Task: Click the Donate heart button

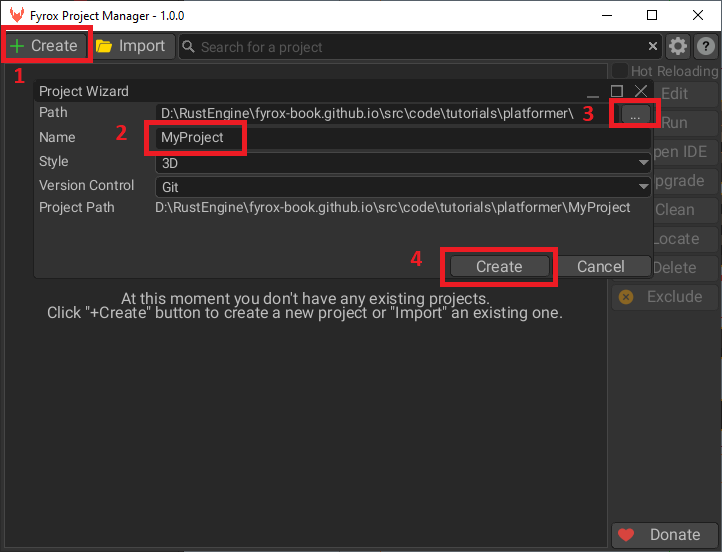Action: coord(664,534)
